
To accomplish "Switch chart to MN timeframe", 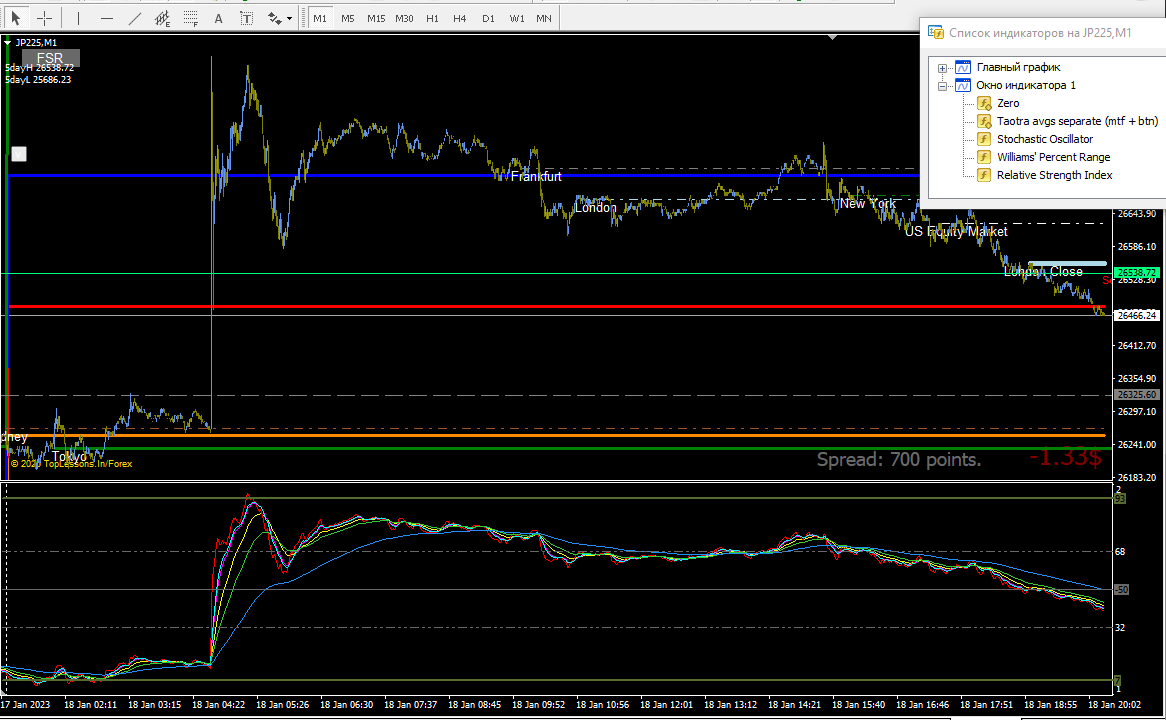I will (544, 18).
